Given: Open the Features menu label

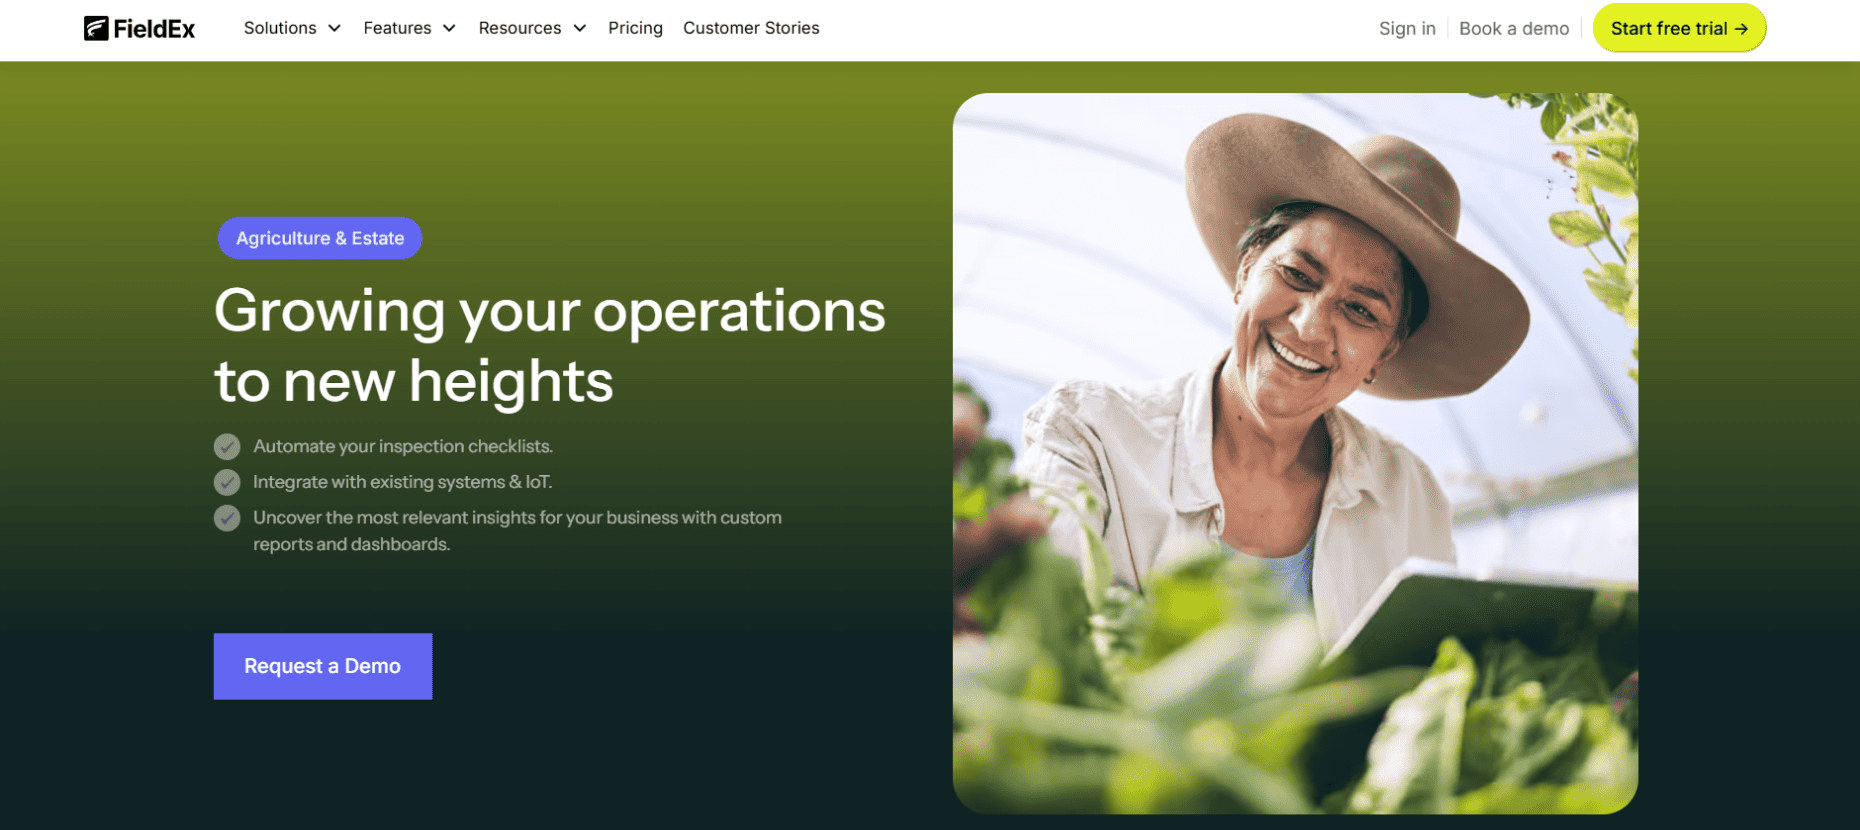Looking at the screenshot, I should (x=397, y=28).
